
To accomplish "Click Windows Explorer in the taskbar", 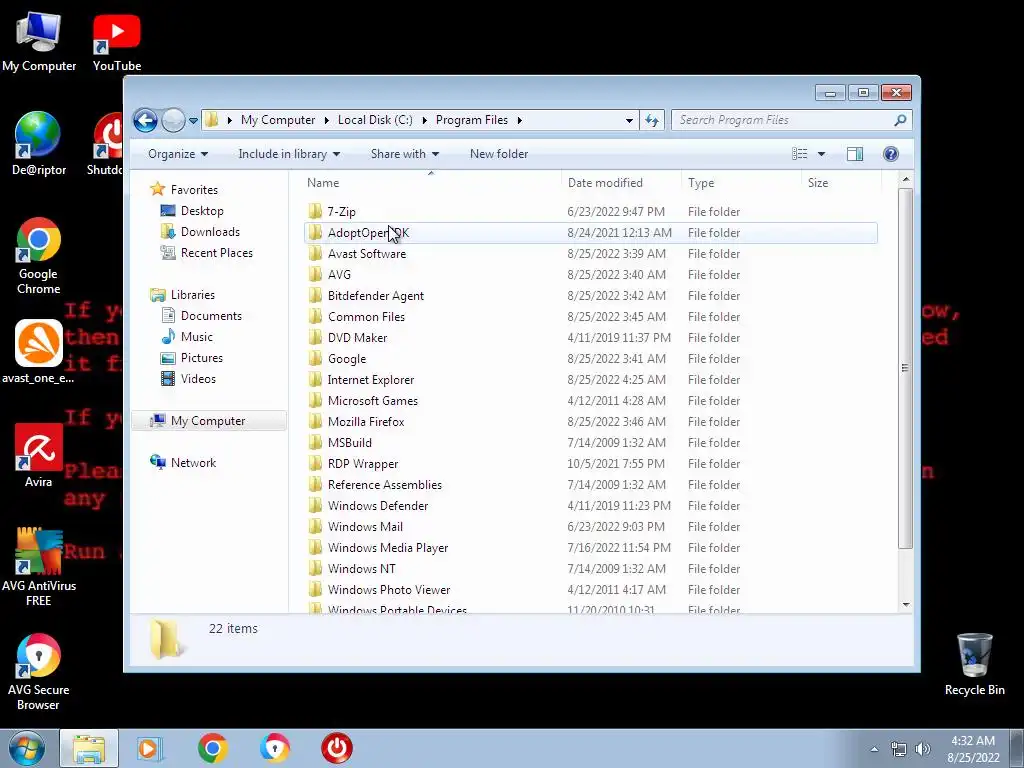I will click(89, 748).
